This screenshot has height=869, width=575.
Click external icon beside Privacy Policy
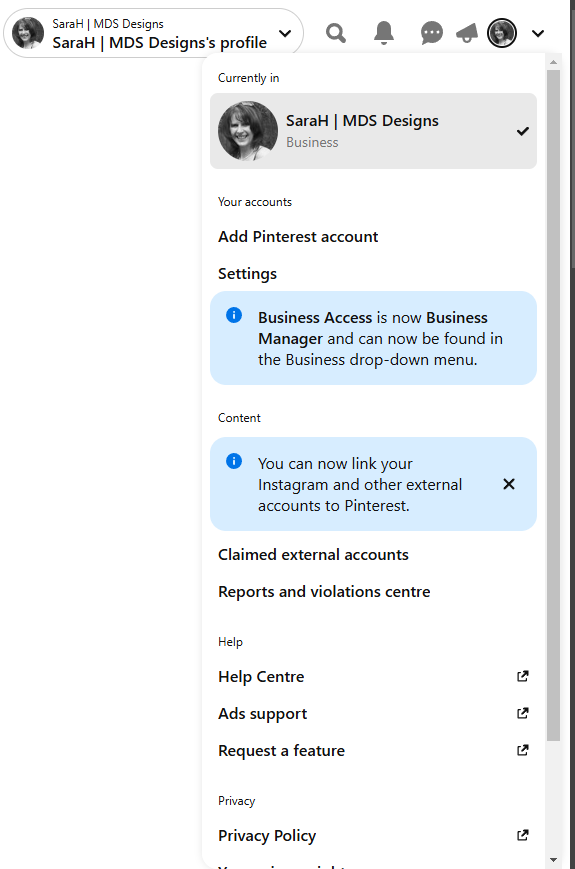click(x=522, y=835)
